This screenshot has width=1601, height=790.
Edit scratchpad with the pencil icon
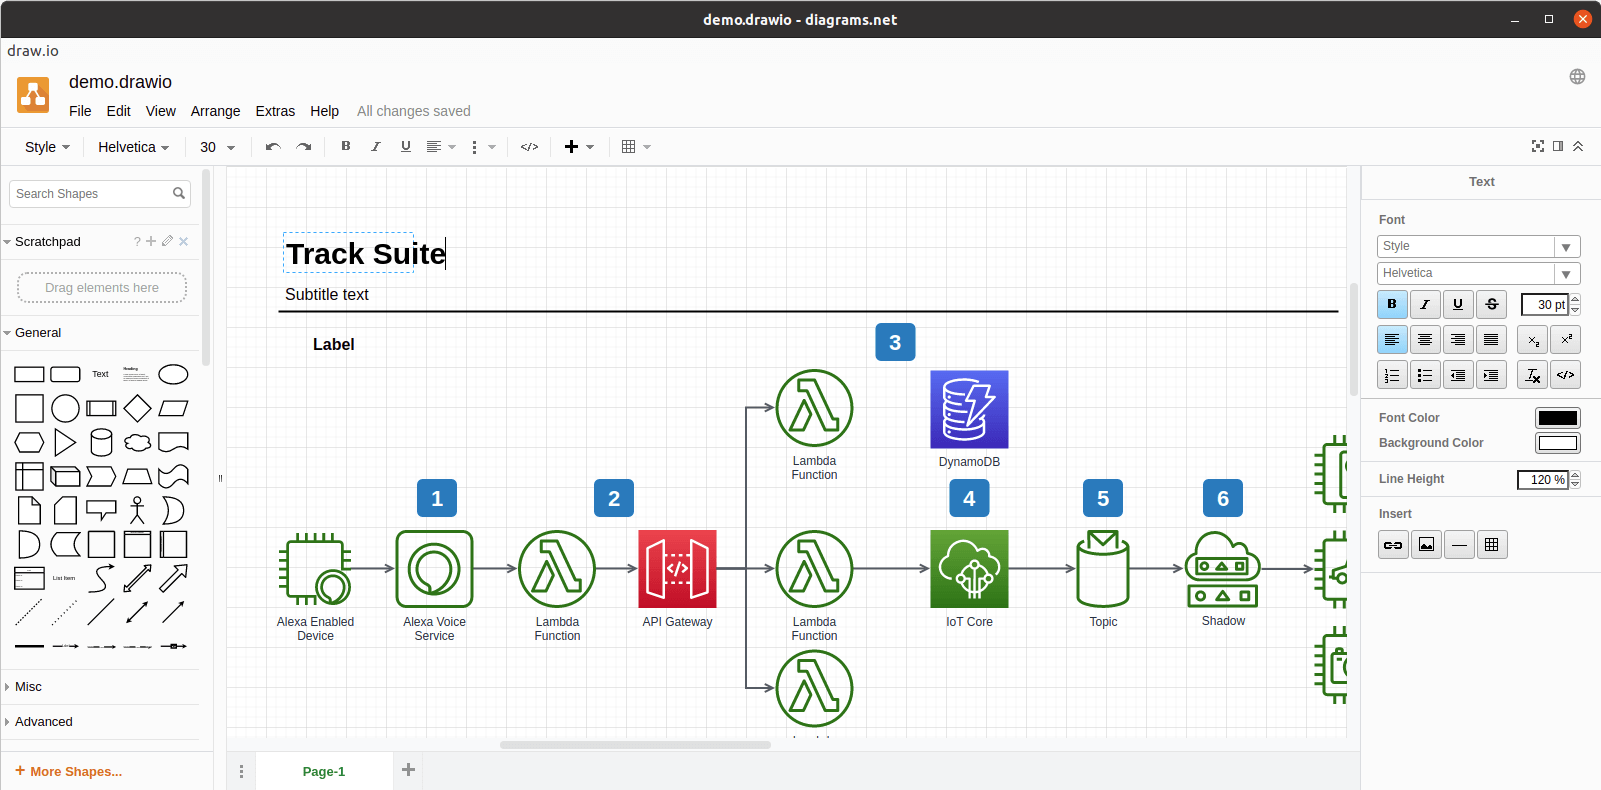click(167, 241)
